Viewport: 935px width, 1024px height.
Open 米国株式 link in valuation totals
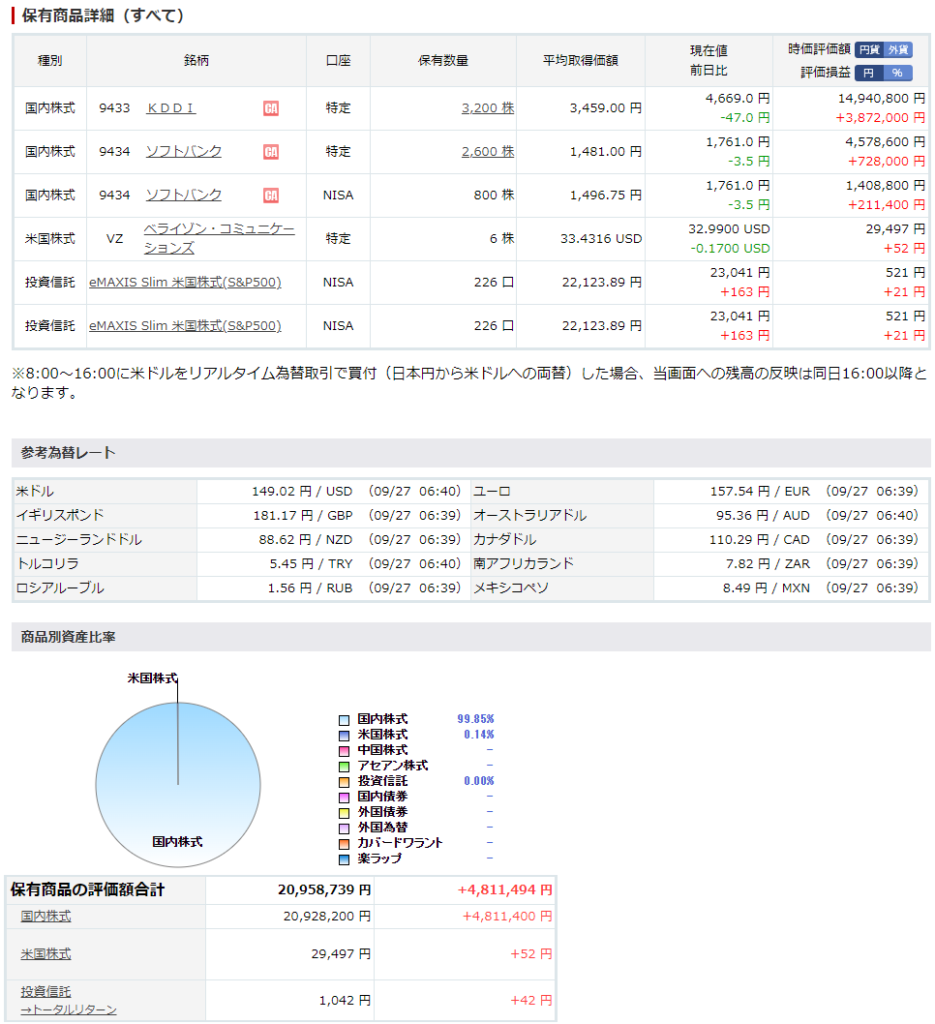[46, 954]
